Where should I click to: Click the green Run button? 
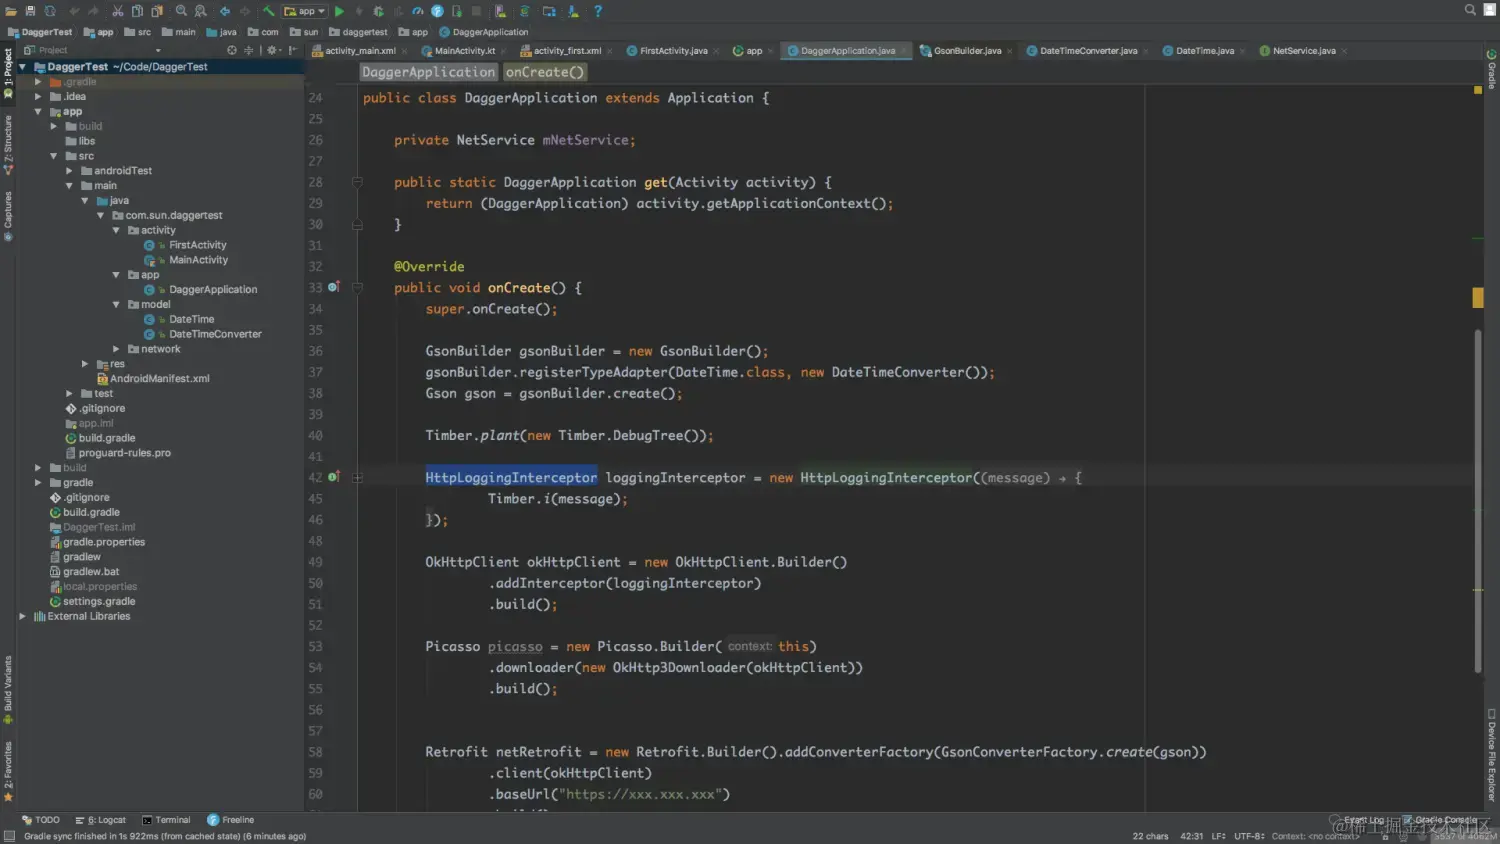pos(339,11)
